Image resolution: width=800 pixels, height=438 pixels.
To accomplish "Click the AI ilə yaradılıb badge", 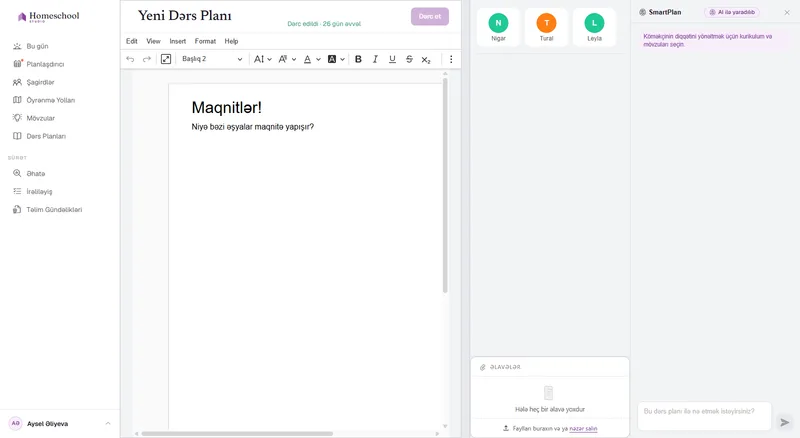I will pyautogui.click(x=732, y=12).
